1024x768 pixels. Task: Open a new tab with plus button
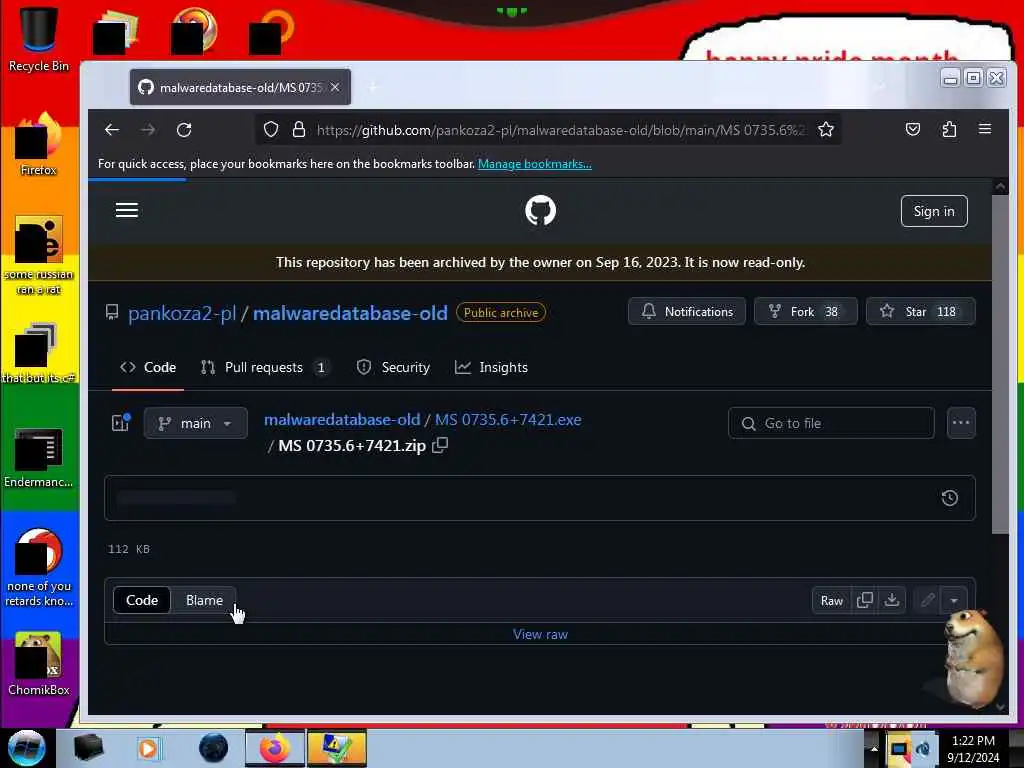374,87
